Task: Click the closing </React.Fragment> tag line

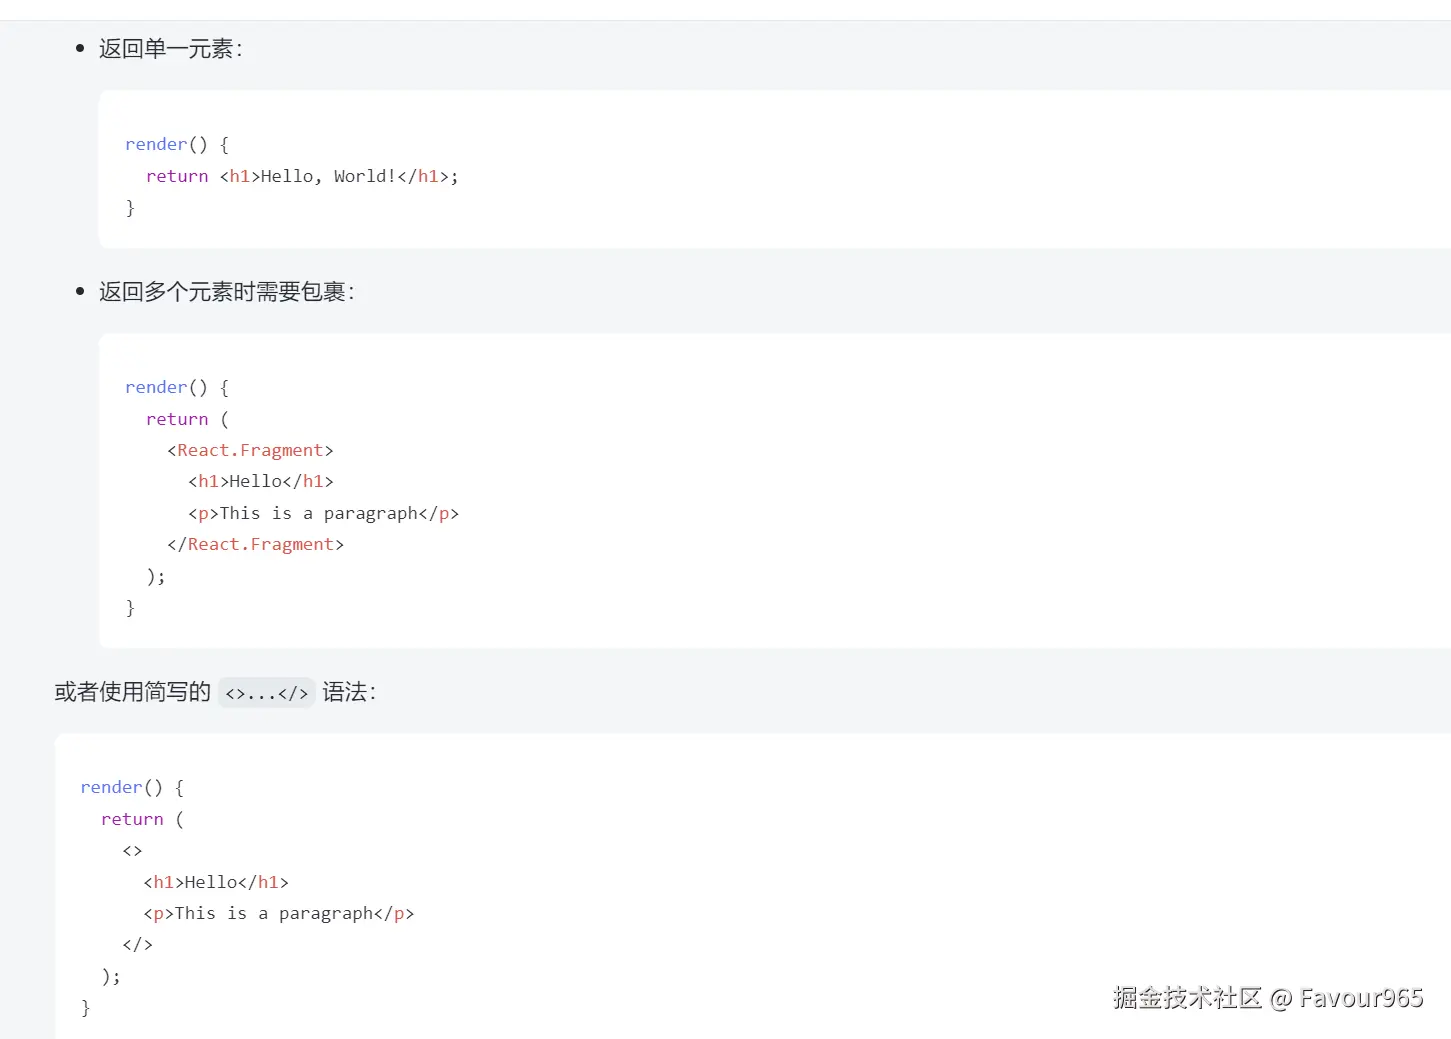Action: pyautogui.click(x=255, y=544)
